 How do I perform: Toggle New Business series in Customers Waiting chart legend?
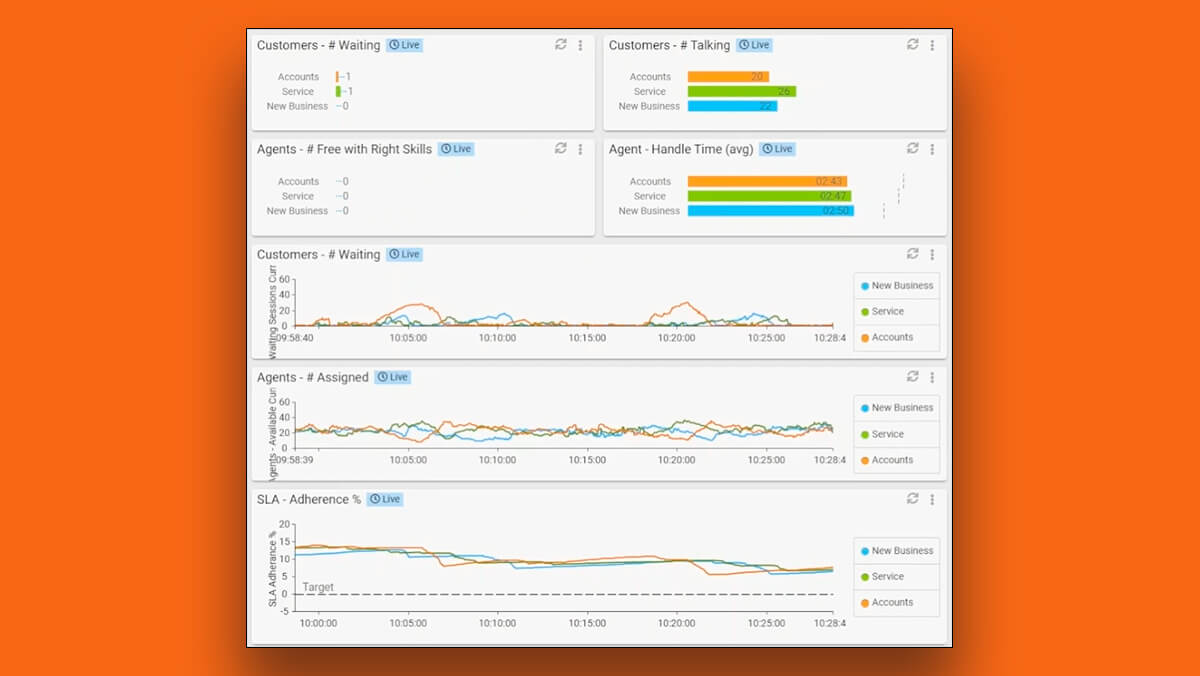tap(897, 286)
